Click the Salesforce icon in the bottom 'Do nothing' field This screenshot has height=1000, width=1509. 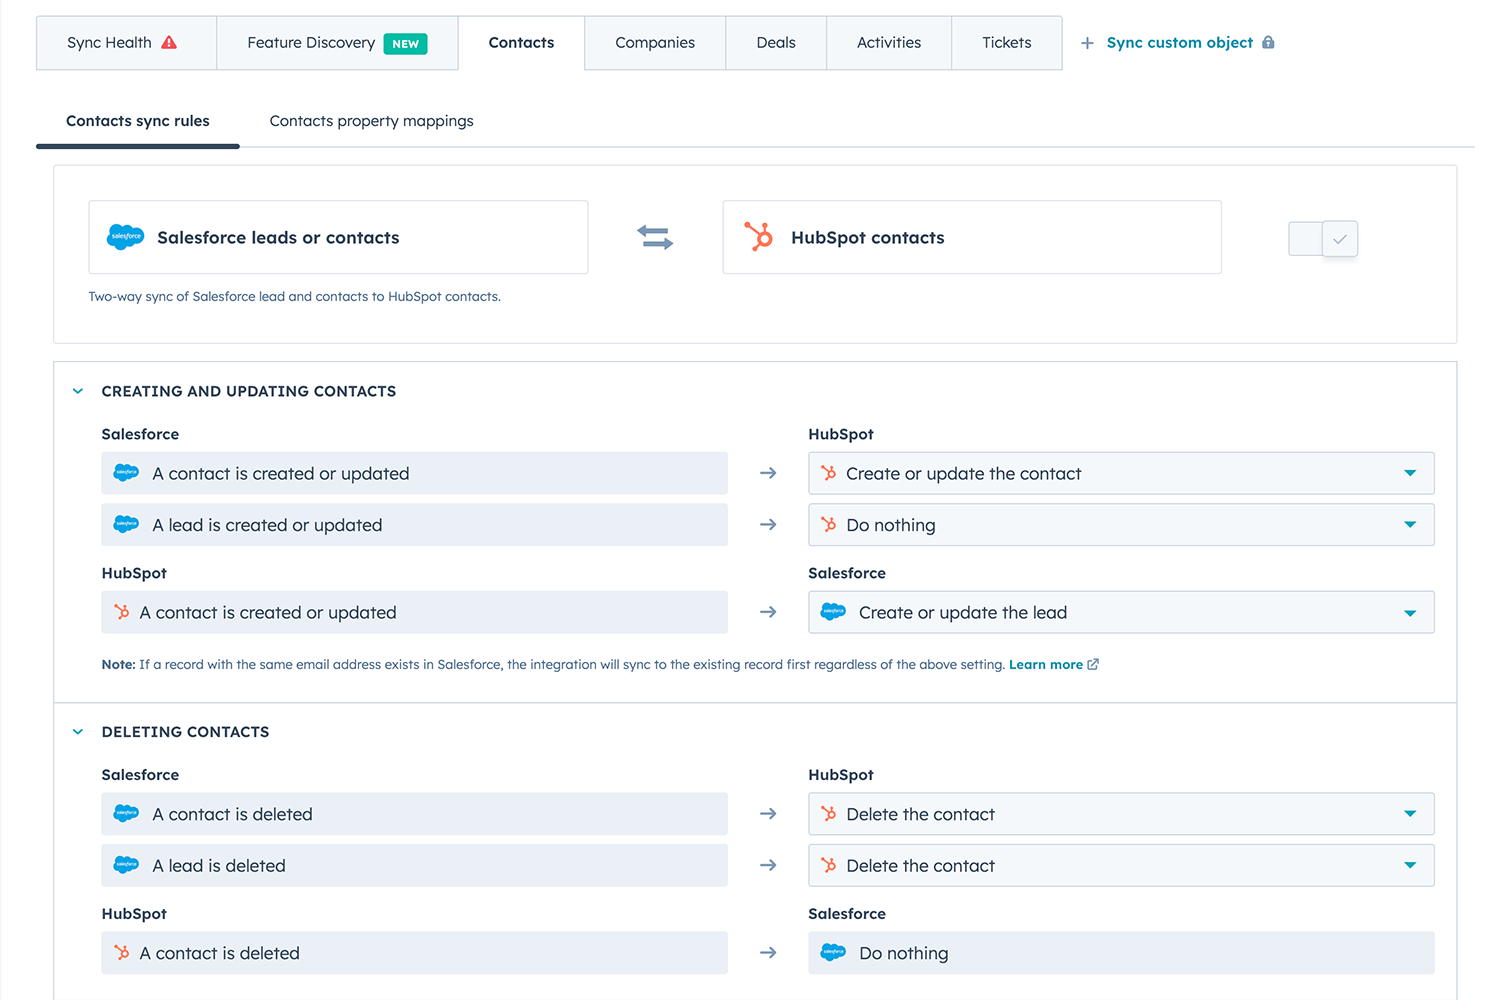click(833, 953)
